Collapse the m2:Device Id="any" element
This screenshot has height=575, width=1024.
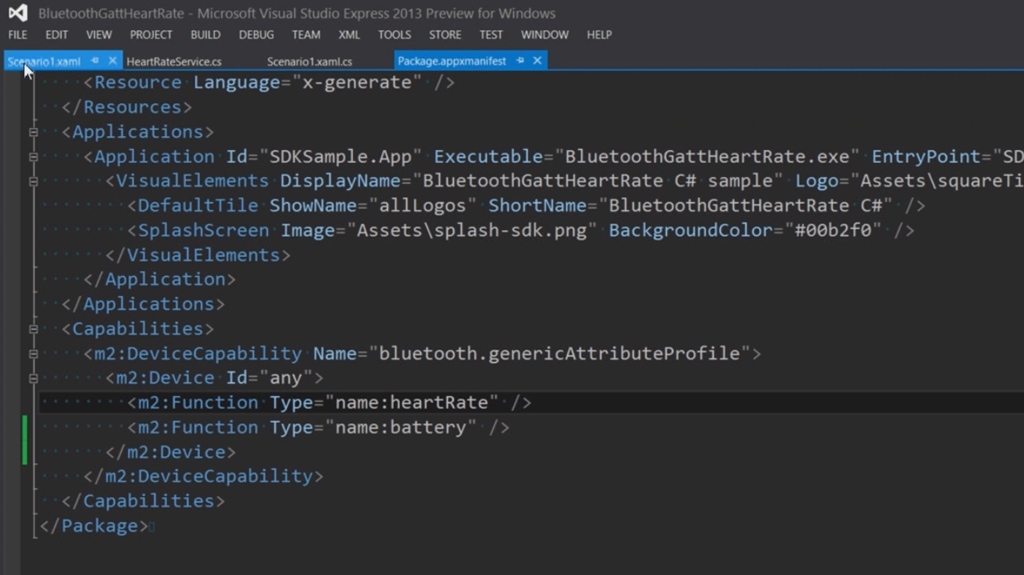[33, 378]
